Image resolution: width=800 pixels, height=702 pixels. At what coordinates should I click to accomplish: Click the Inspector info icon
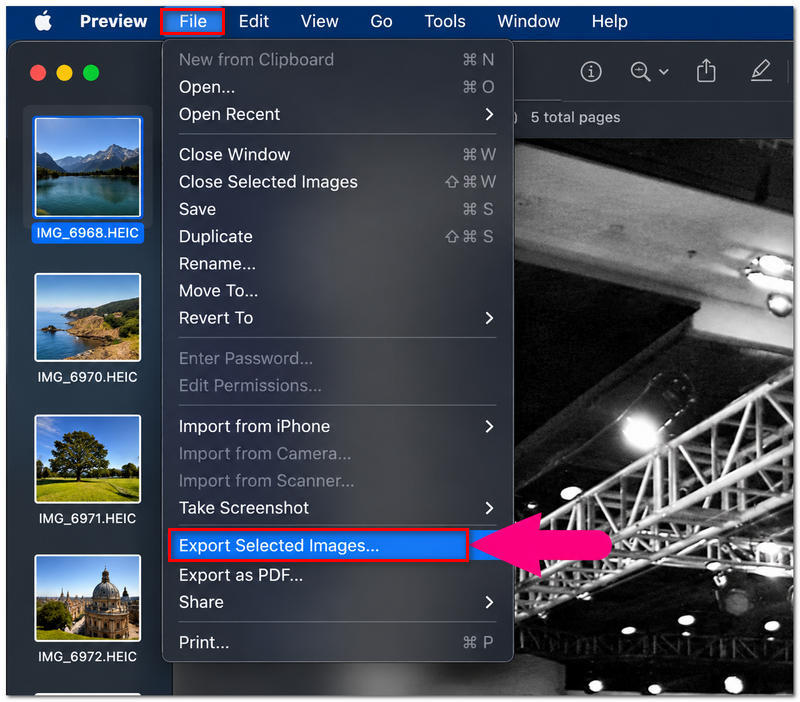(591, 71)
